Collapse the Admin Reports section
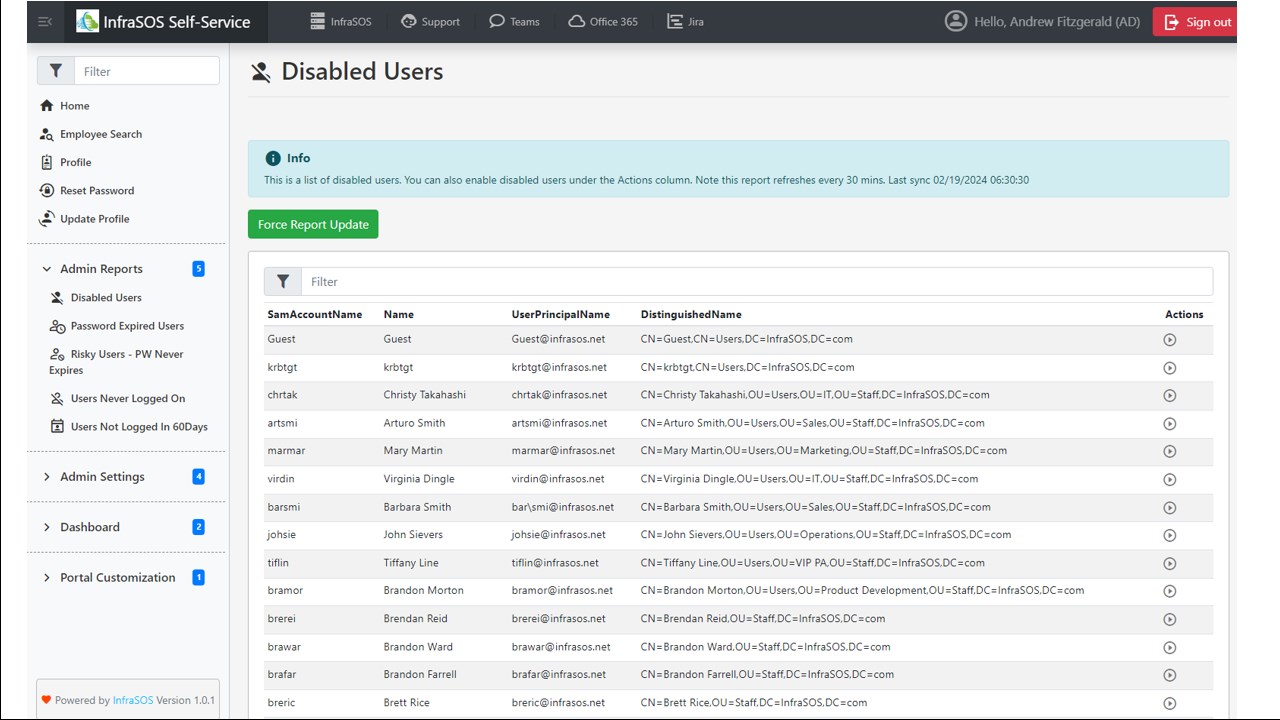This screenshot has width=1280, height=720. pos(47,269)
